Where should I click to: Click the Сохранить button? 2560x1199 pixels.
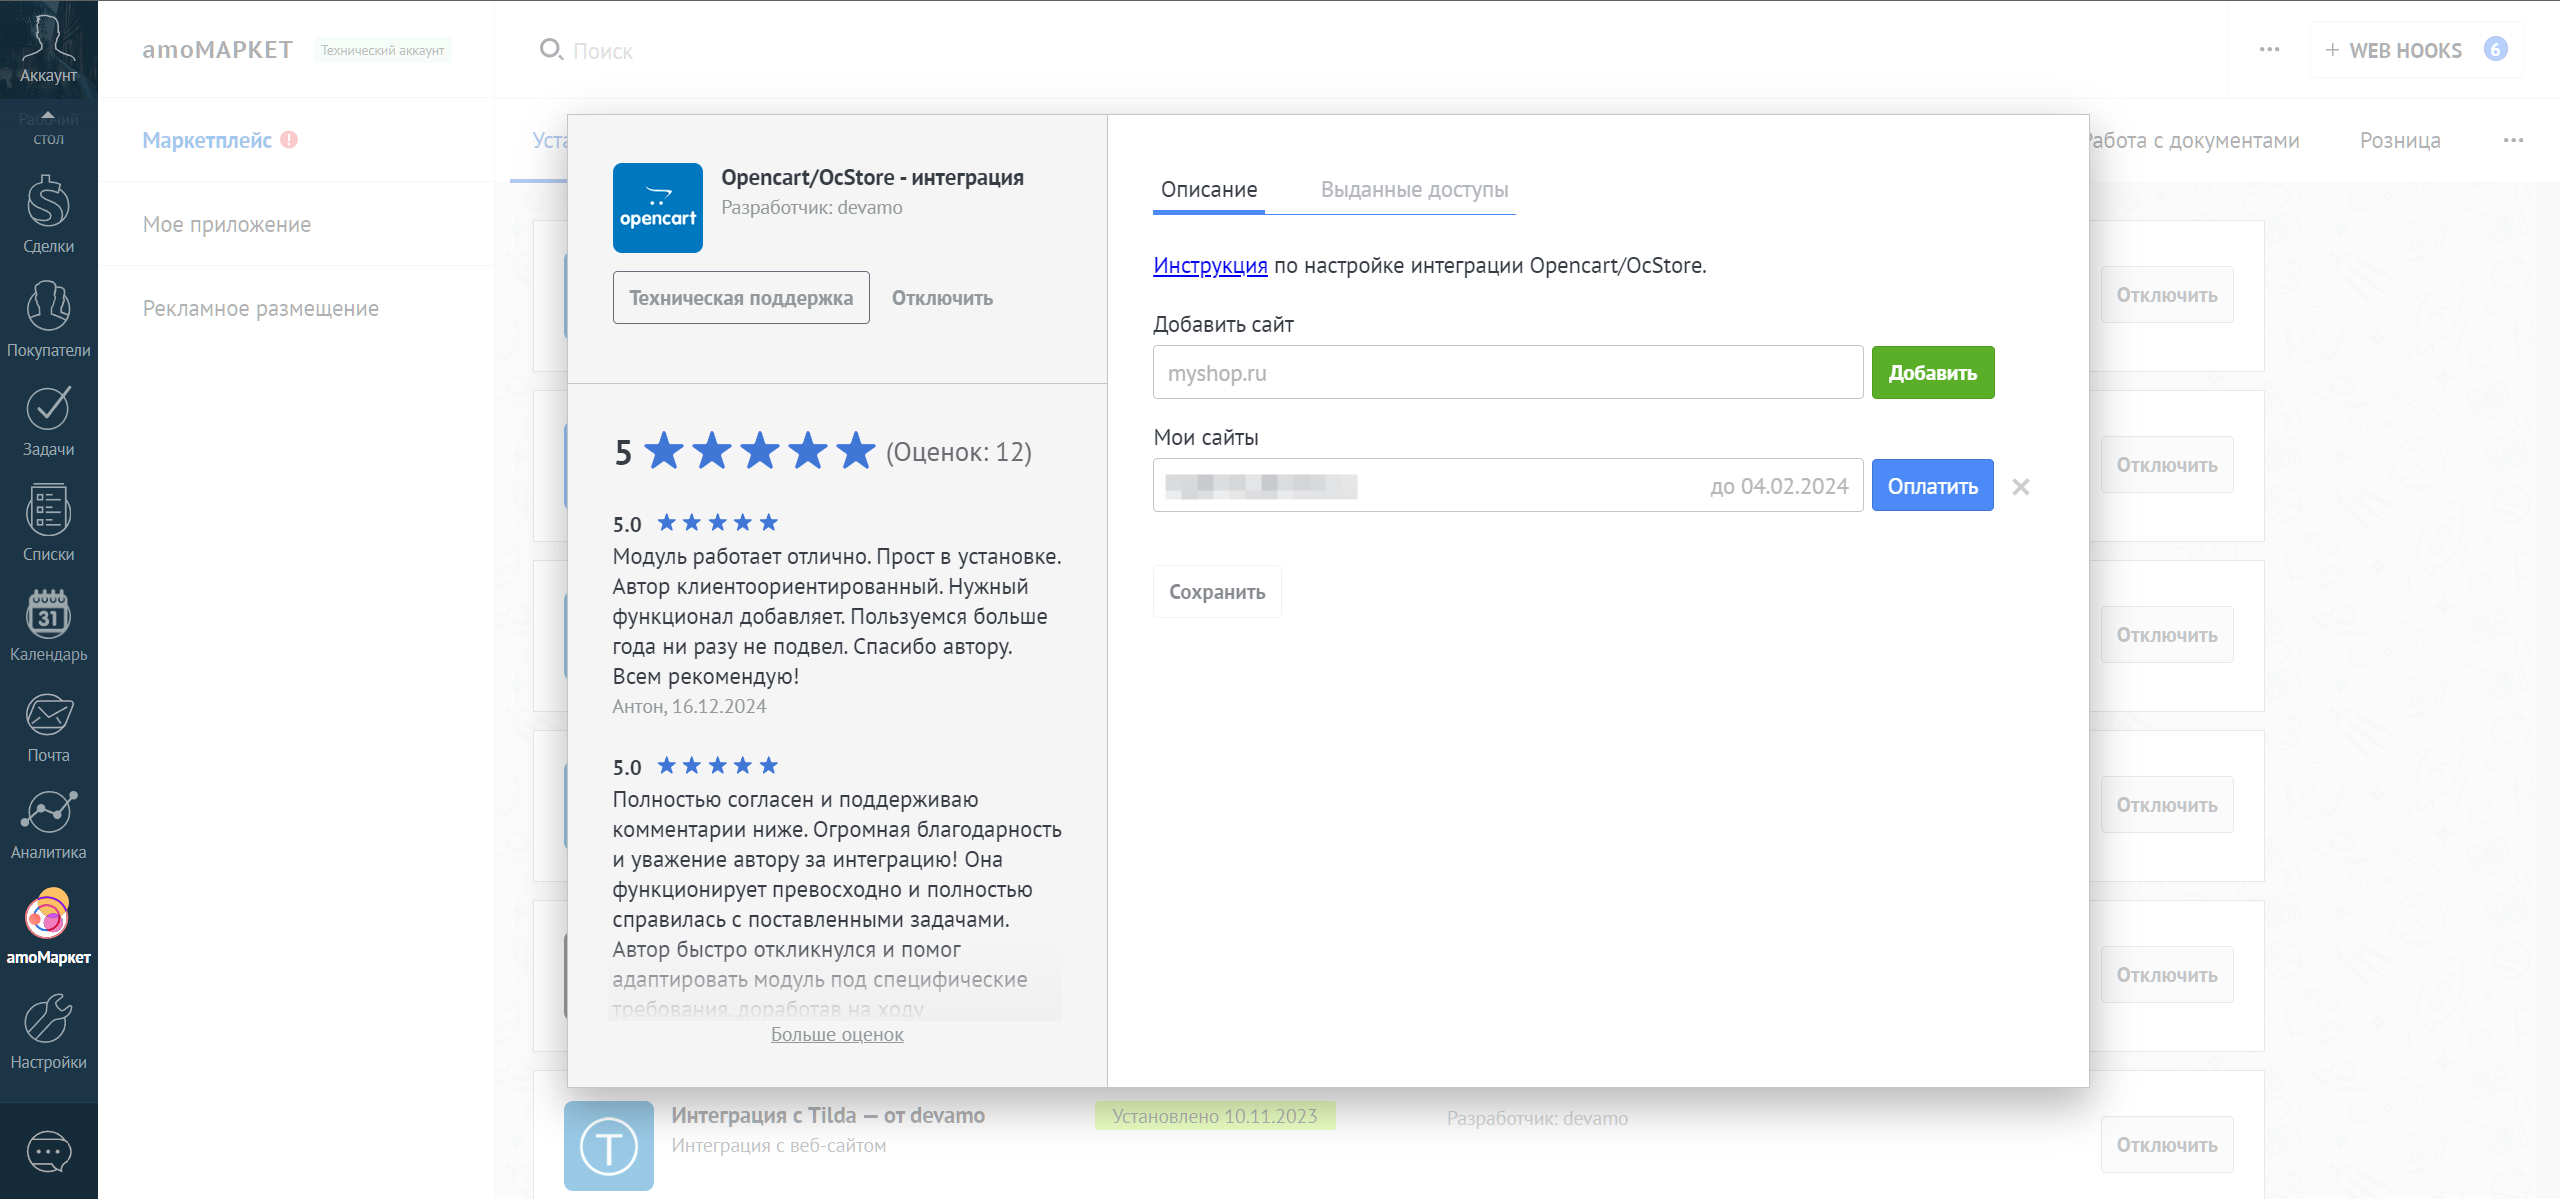click(1217, 592)
